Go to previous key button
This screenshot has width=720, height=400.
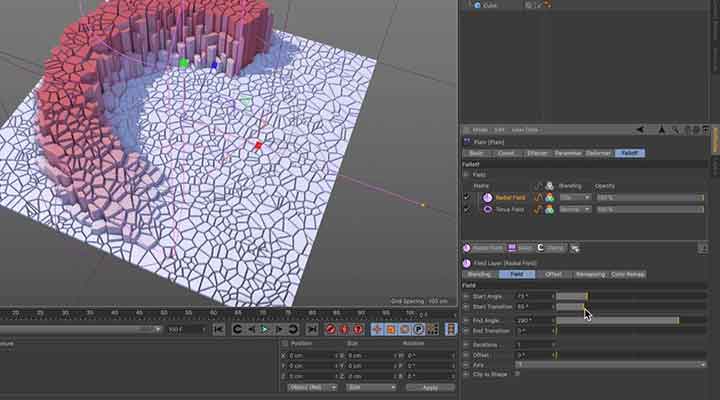coord(237,329)
